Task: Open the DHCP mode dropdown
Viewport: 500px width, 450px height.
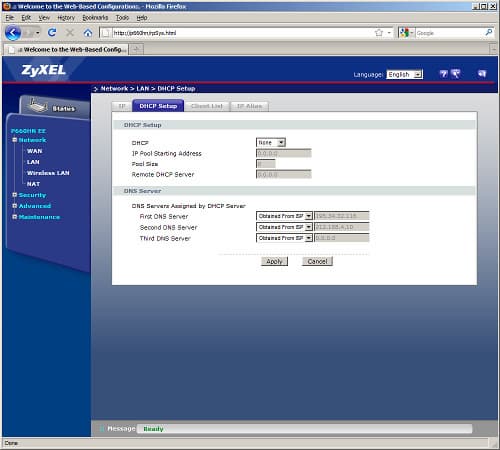Action: pos(271,143)
